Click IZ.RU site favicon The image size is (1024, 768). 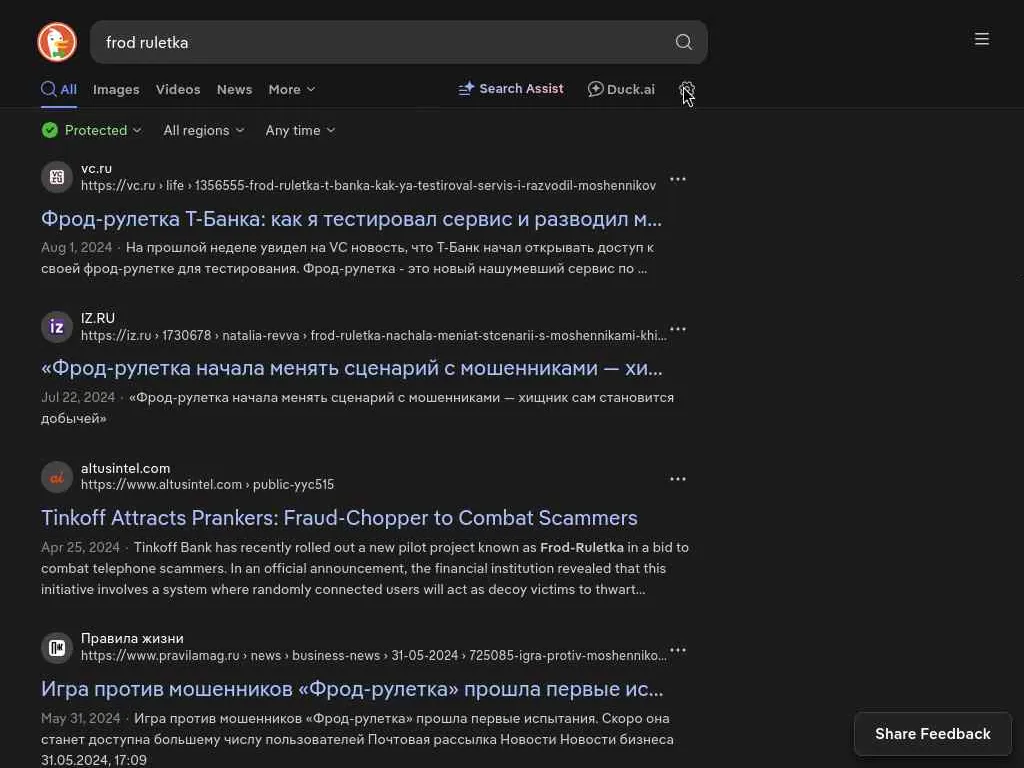[x=57, y=327]
